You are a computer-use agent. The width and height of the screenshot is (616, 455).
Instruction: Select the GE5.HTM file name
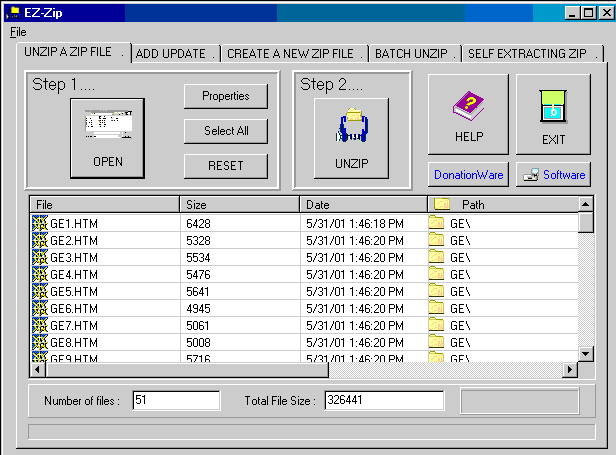(x=74, y=292)
